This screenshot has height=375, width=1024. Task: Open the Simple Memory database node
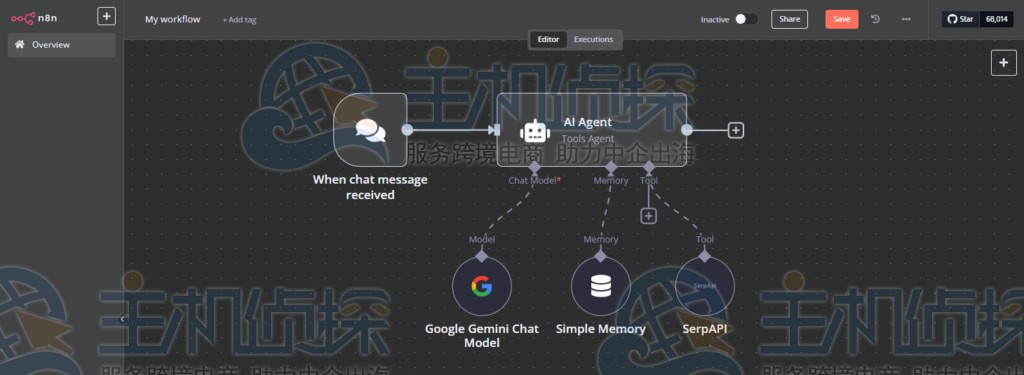[600, 286]
